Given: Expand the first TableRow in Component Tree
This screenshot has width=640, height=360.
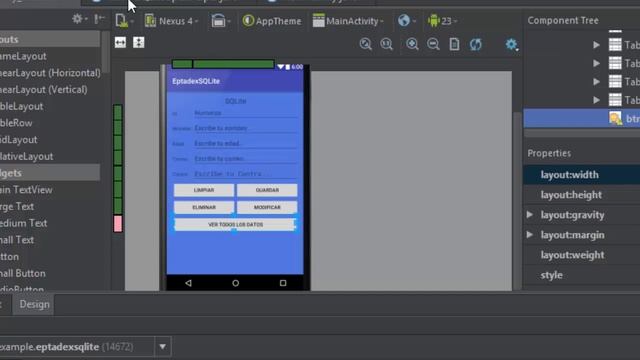Looking at the screenshot, I should (596, 44).
